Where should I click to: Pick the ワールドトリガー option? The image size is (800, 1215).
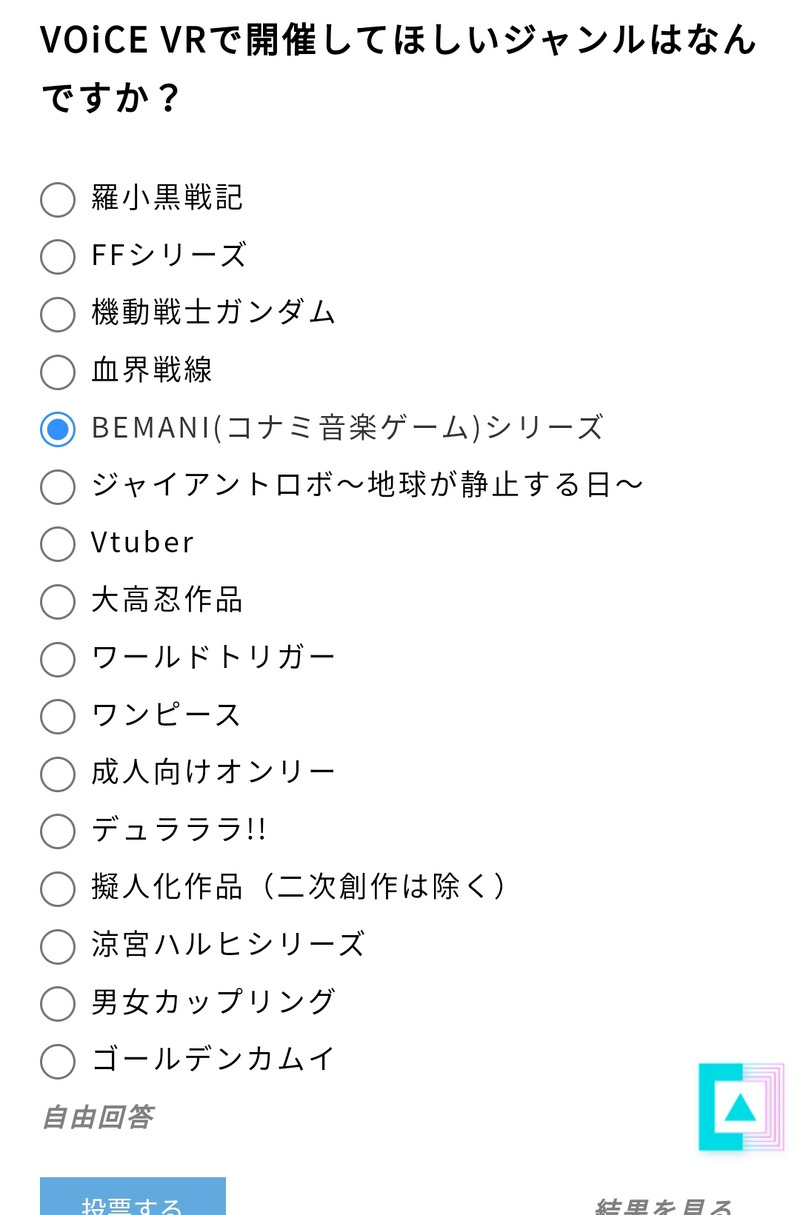pos(58,659)
